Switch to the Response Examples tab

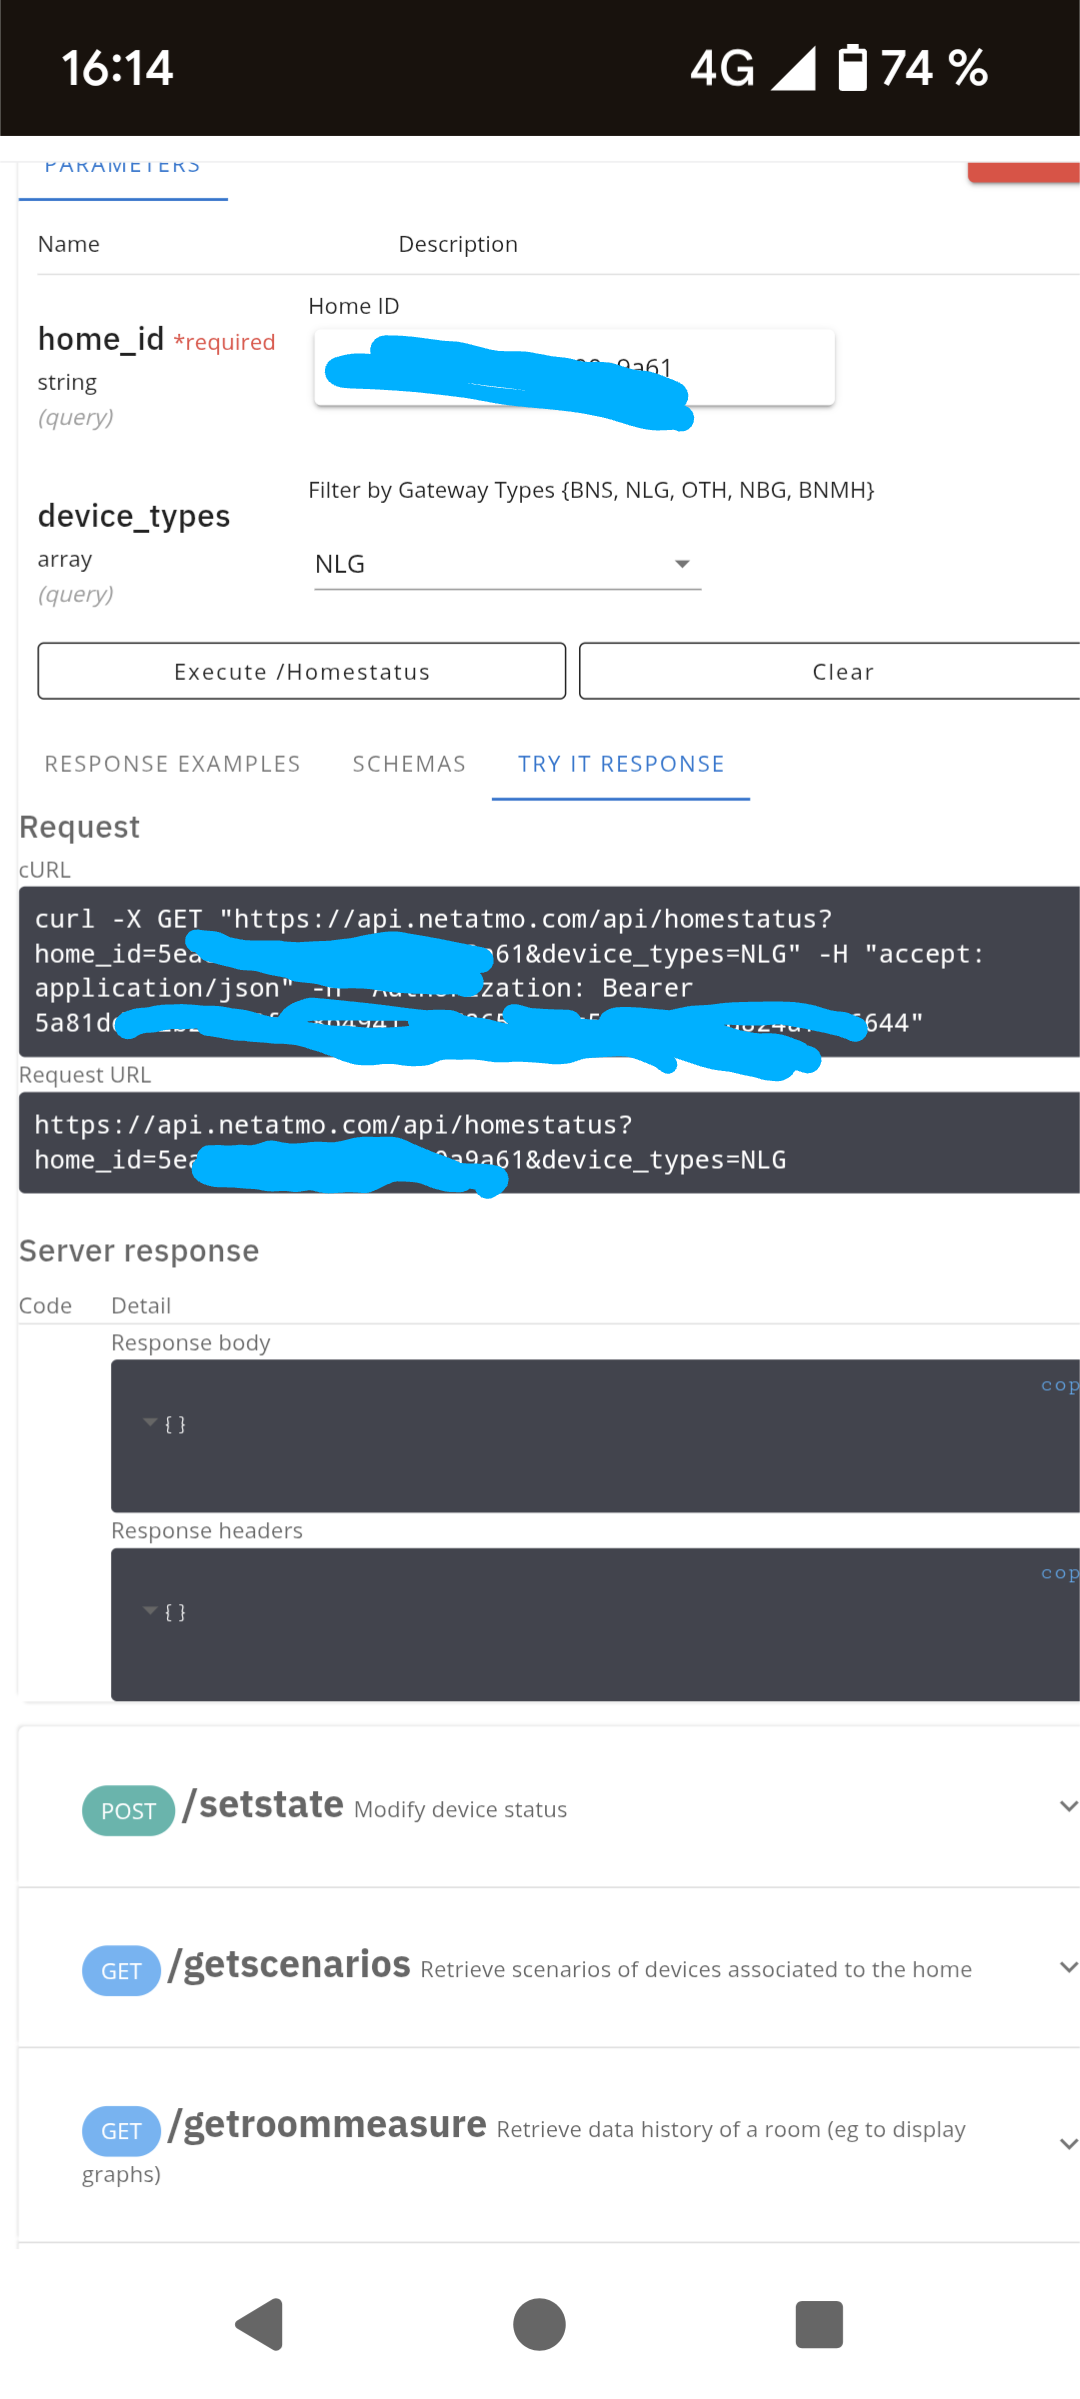click(x=172, y=764)
